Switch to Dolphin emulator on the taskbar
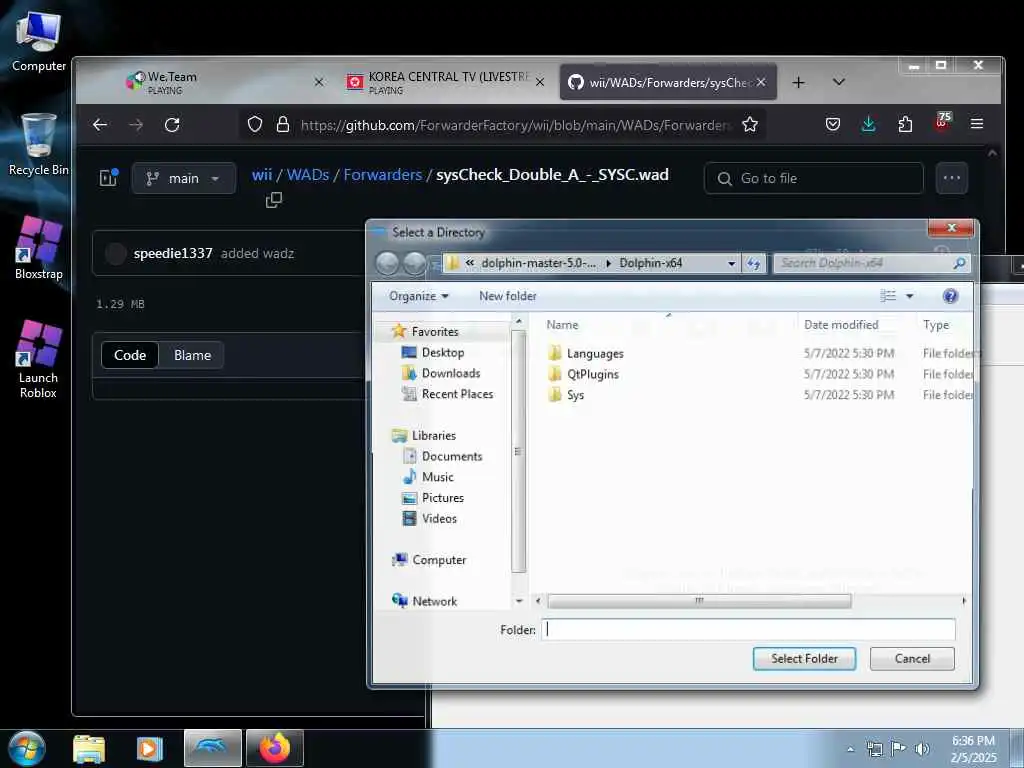 [x=213, y=748]
